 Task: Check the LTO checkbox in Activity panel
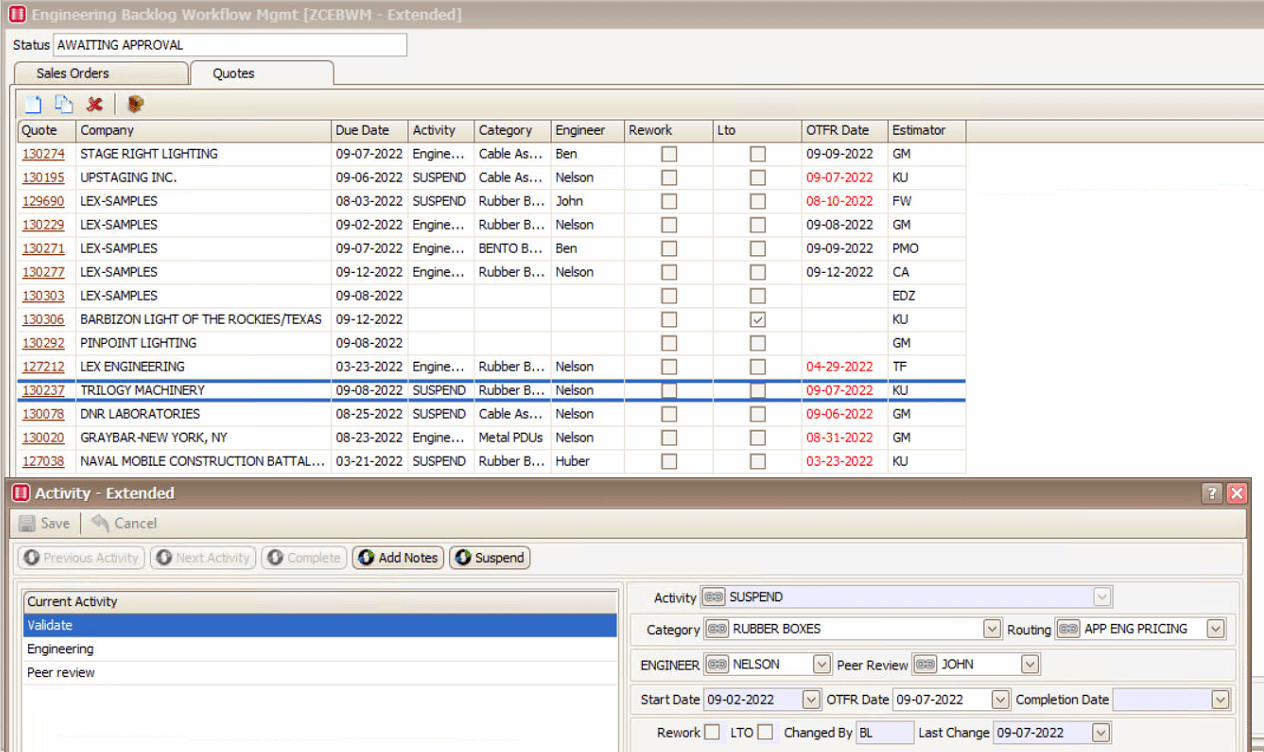pyautogui.click(x=767, y=731)
